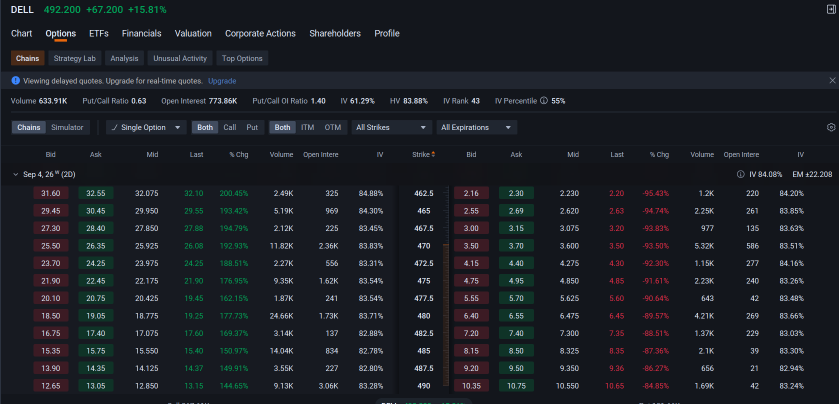Viewport: 839px width, 404px height.
Task: Filter to OTM options
Action: [x=332, y=127]
